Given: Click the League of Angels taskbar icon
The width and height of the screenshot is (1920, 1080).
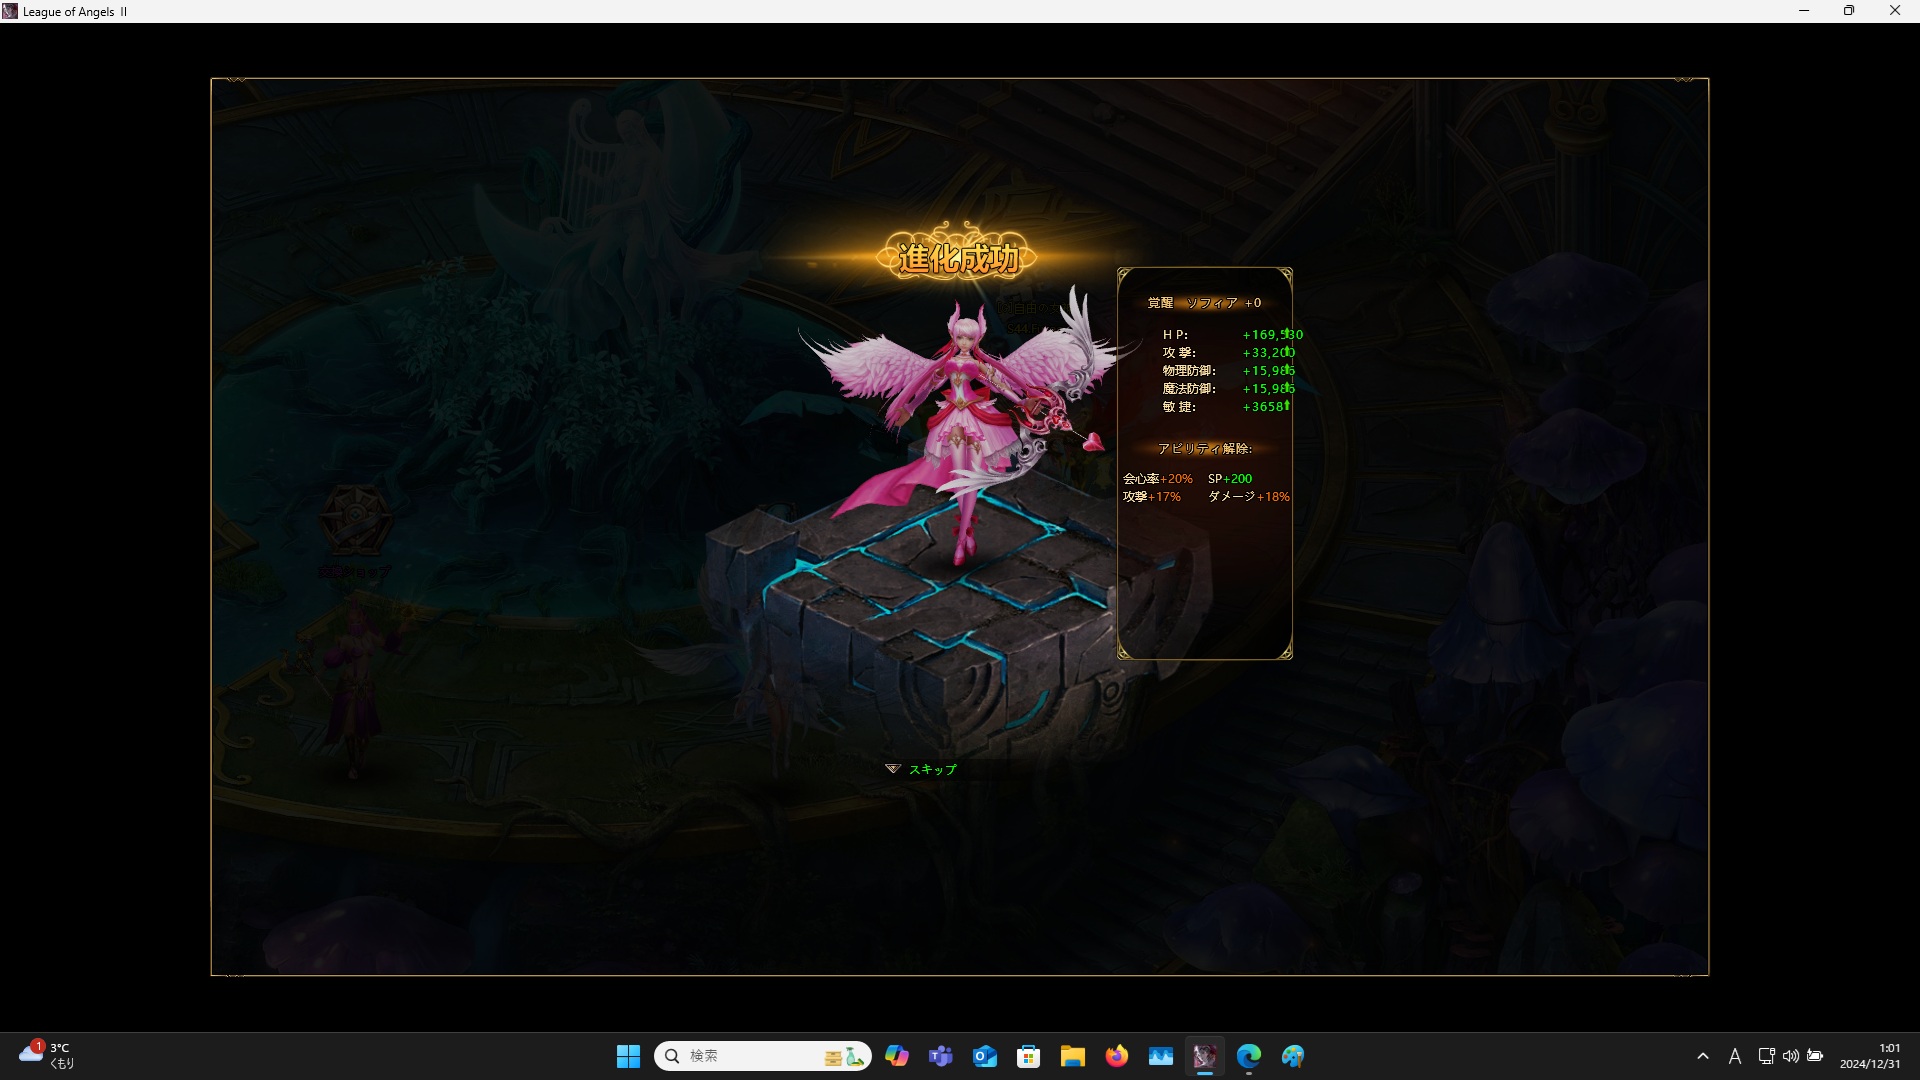Looking at the screenshot, I should (x=1204, y=1056).
